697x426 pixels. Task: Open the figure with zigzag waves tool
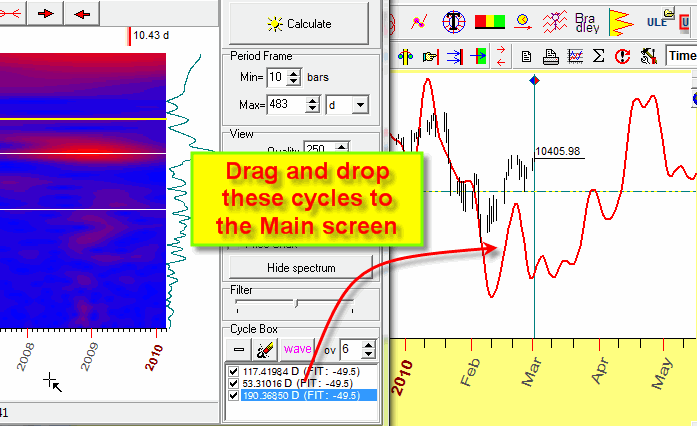(x=555, y=21)
